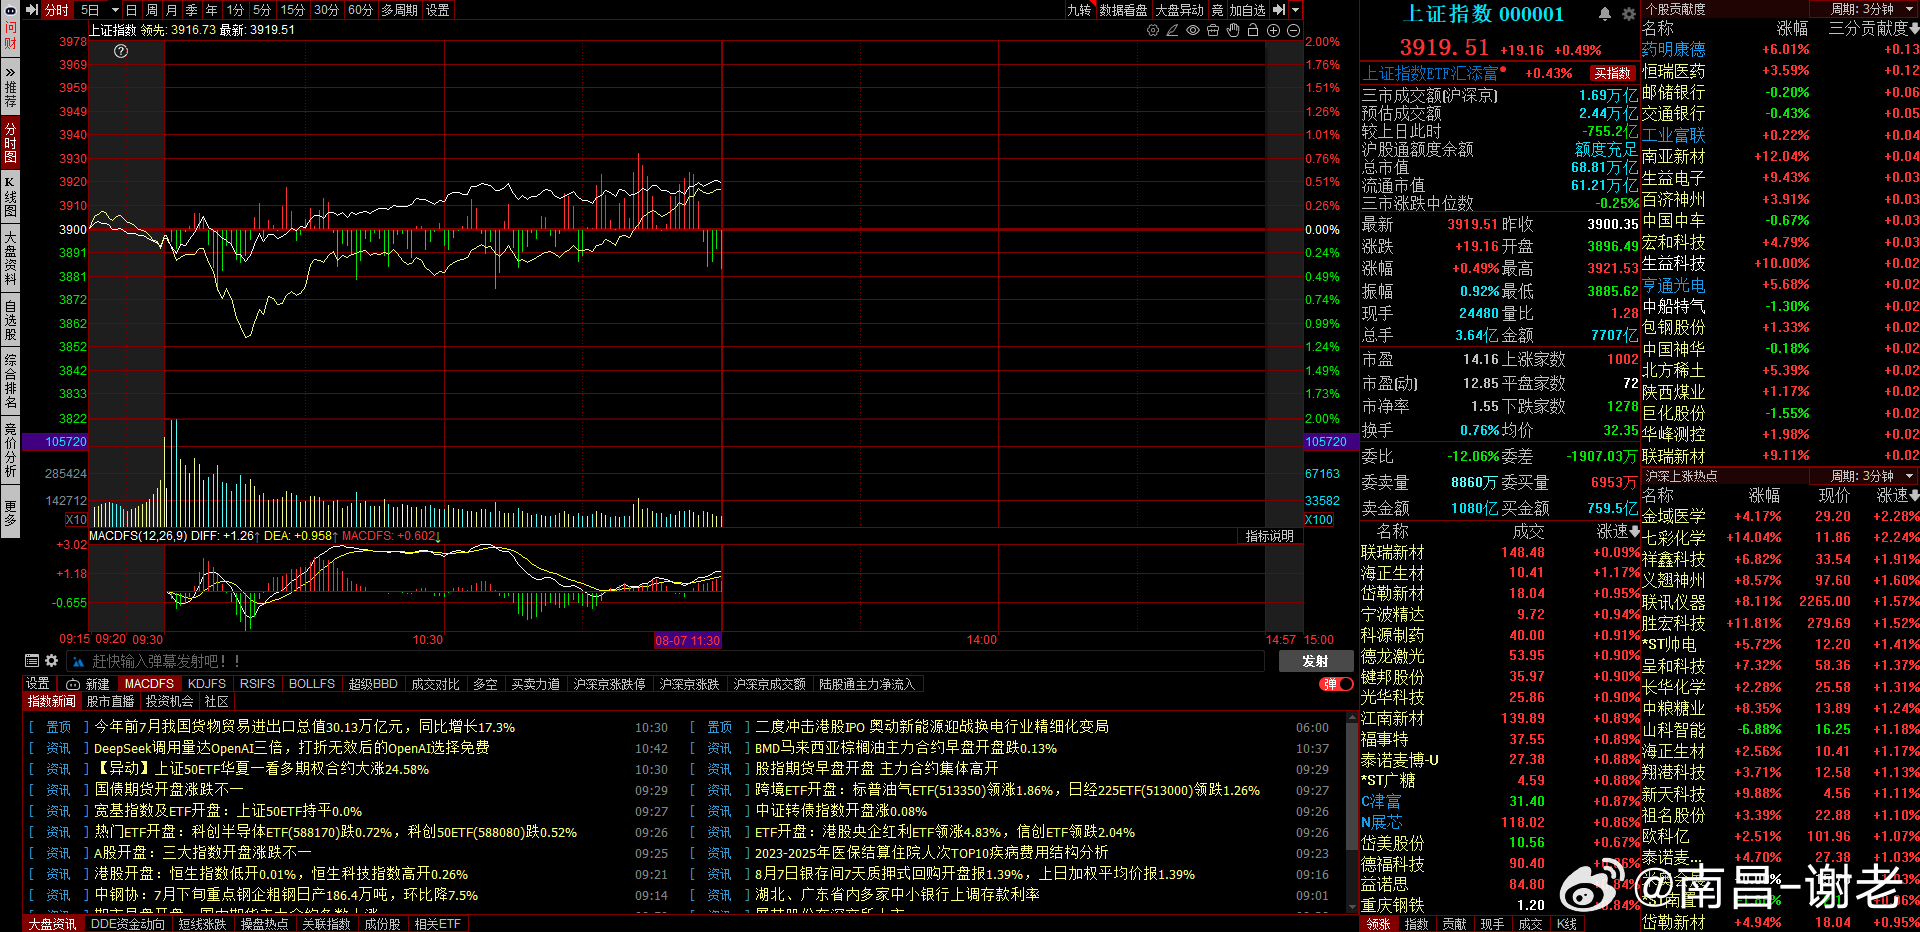Screen dimensions: 1920x932
Task: Open the 多周期 view
Action: (400, 10)
